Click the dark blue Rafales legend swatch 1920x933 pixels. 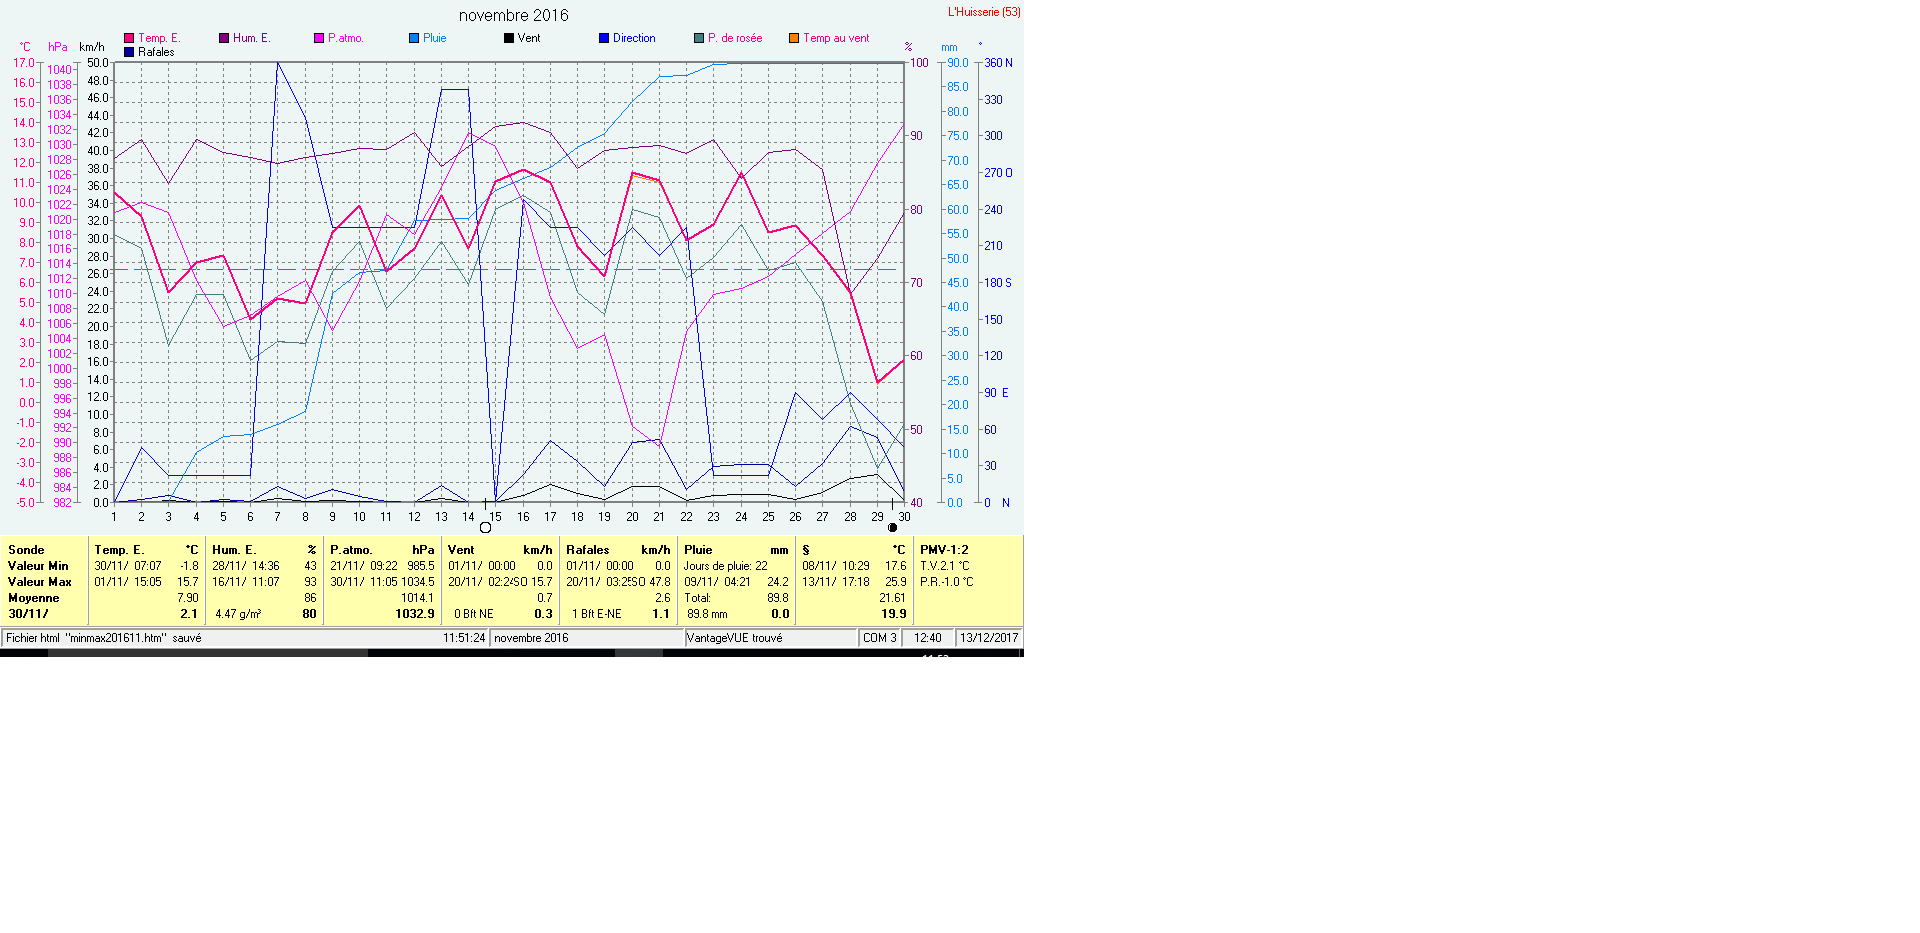tap(129, 52)
